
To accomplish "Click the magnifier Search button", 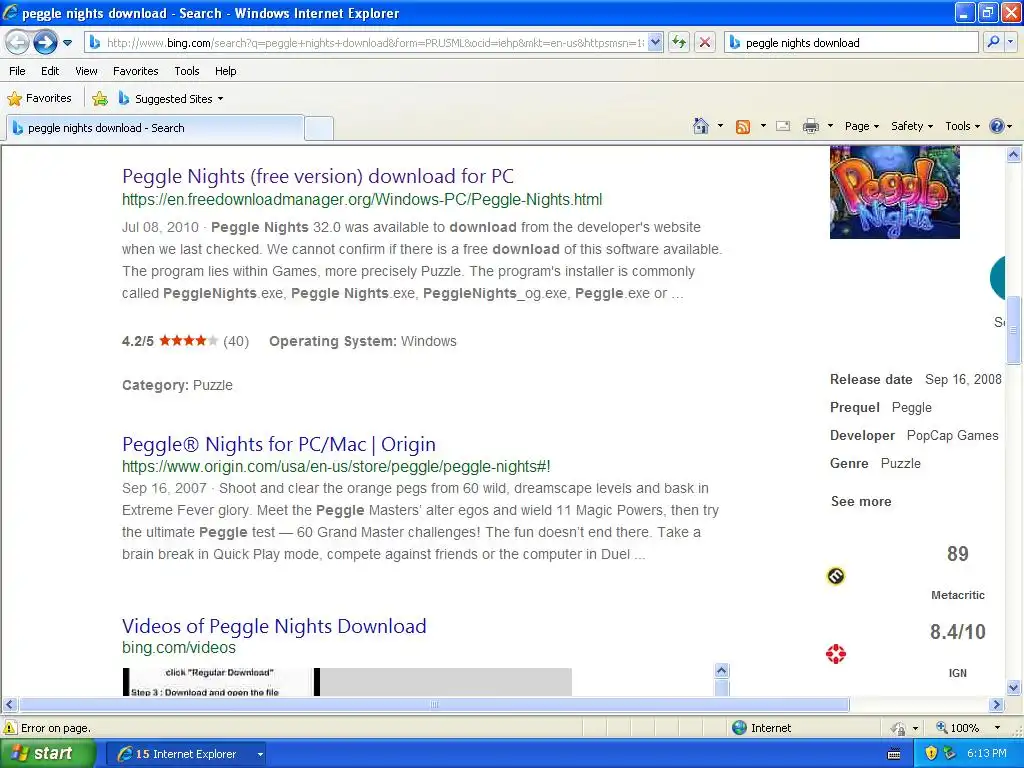I will [993, 42].
